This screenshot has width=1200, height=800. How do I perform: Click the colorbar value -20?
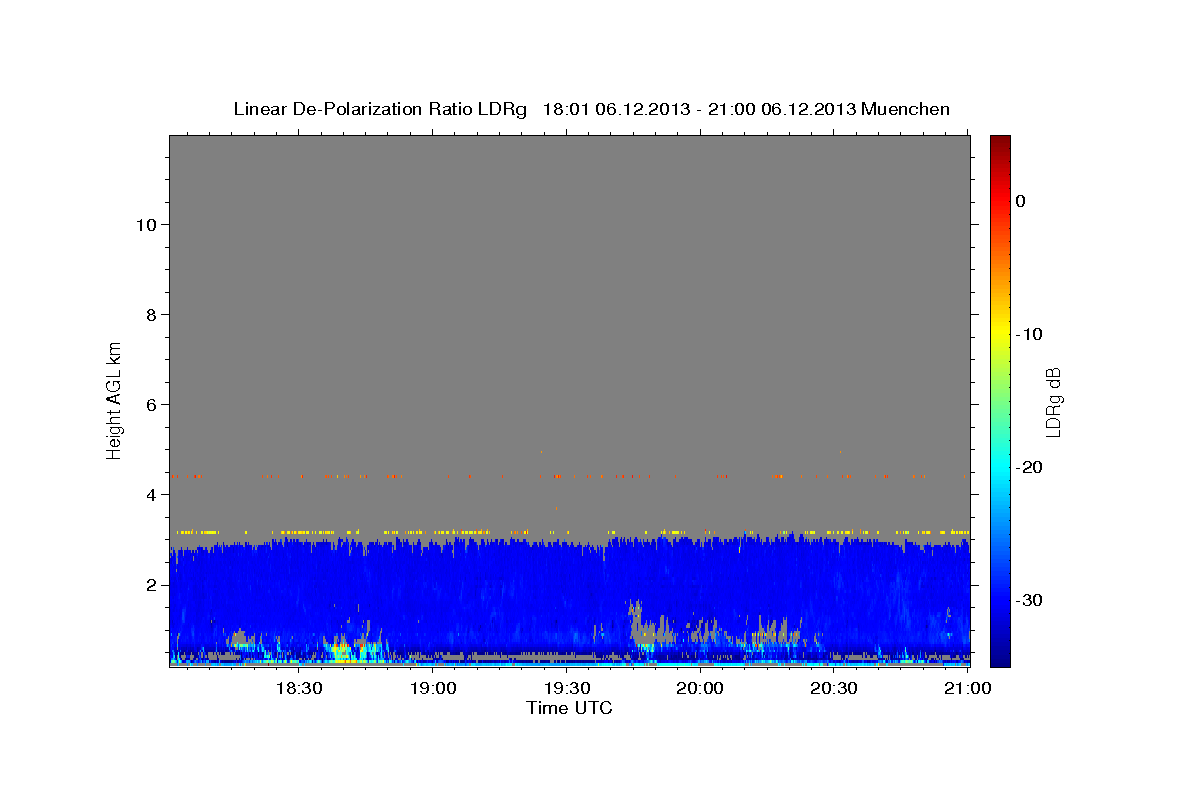1029,467
